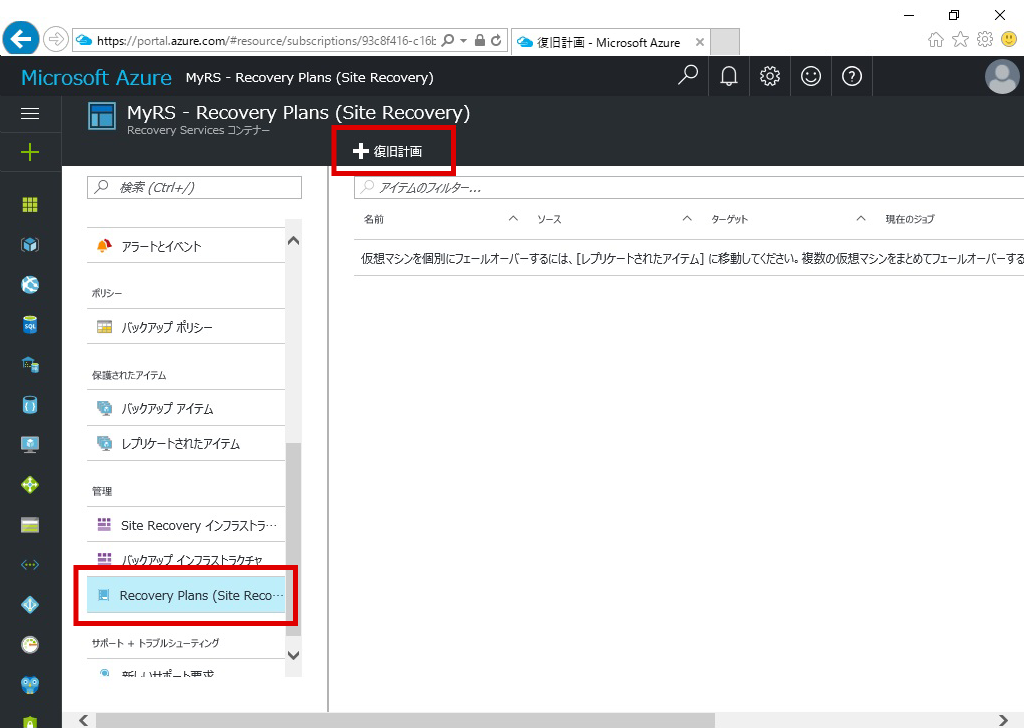Open レプリケートされたアイテム menu item
Viewport: 1024px width, 728px height.
[x=186, y=444]
